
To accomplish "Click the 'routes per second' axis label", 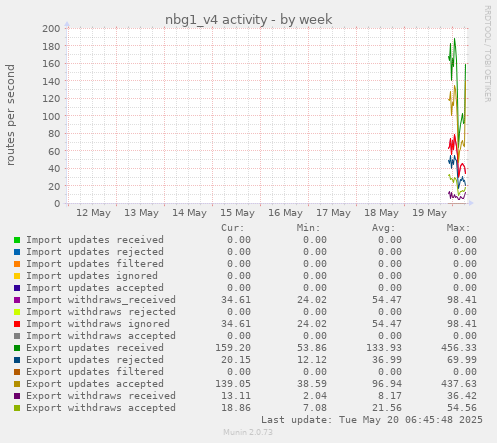I will point(10,115).
